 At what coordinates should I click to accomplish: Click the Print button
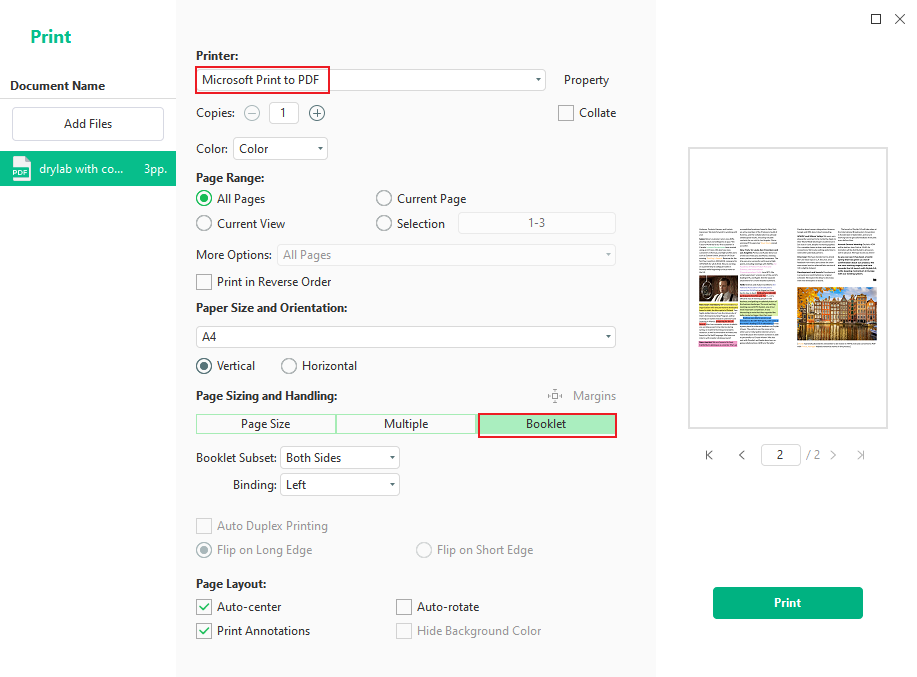click(787, 603)
